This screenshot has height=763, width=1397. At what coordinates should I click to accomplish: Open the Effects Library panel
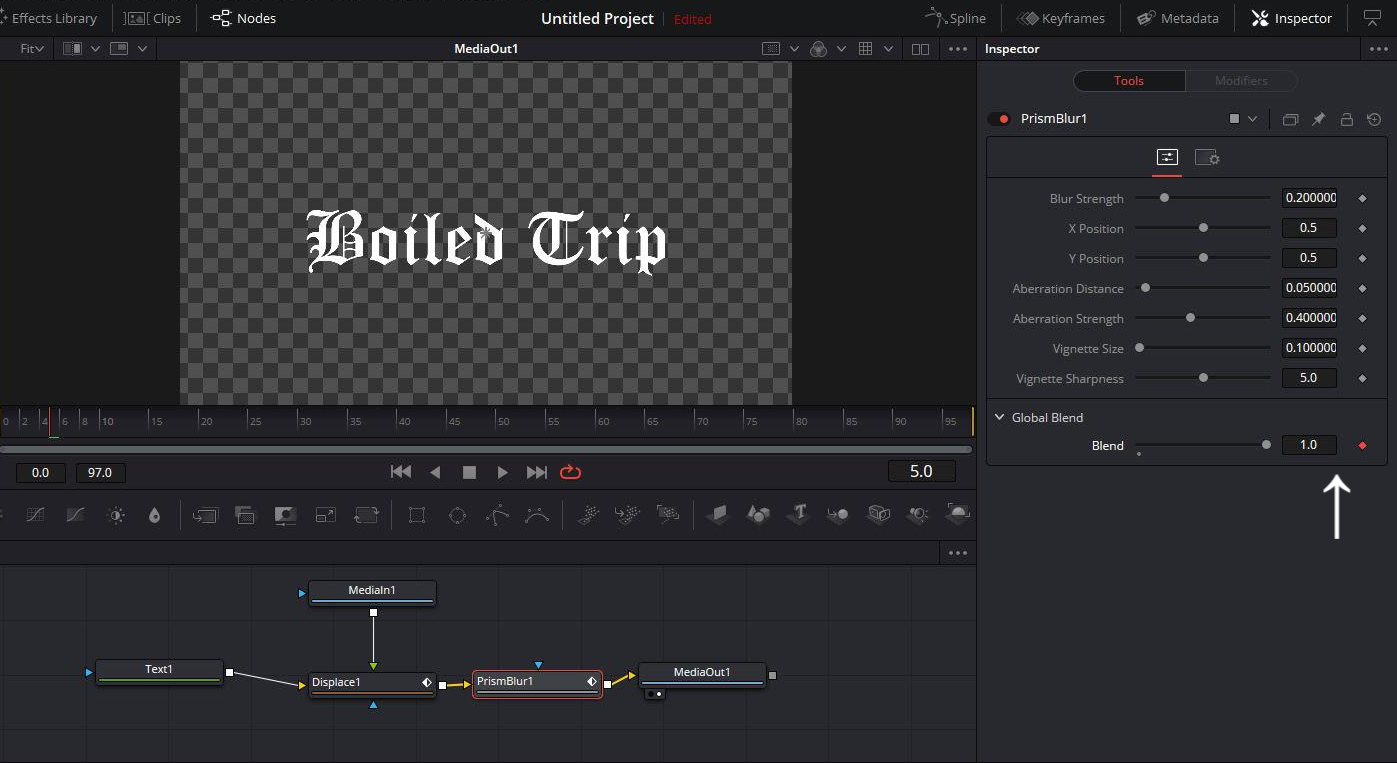[x=50, y=18]
